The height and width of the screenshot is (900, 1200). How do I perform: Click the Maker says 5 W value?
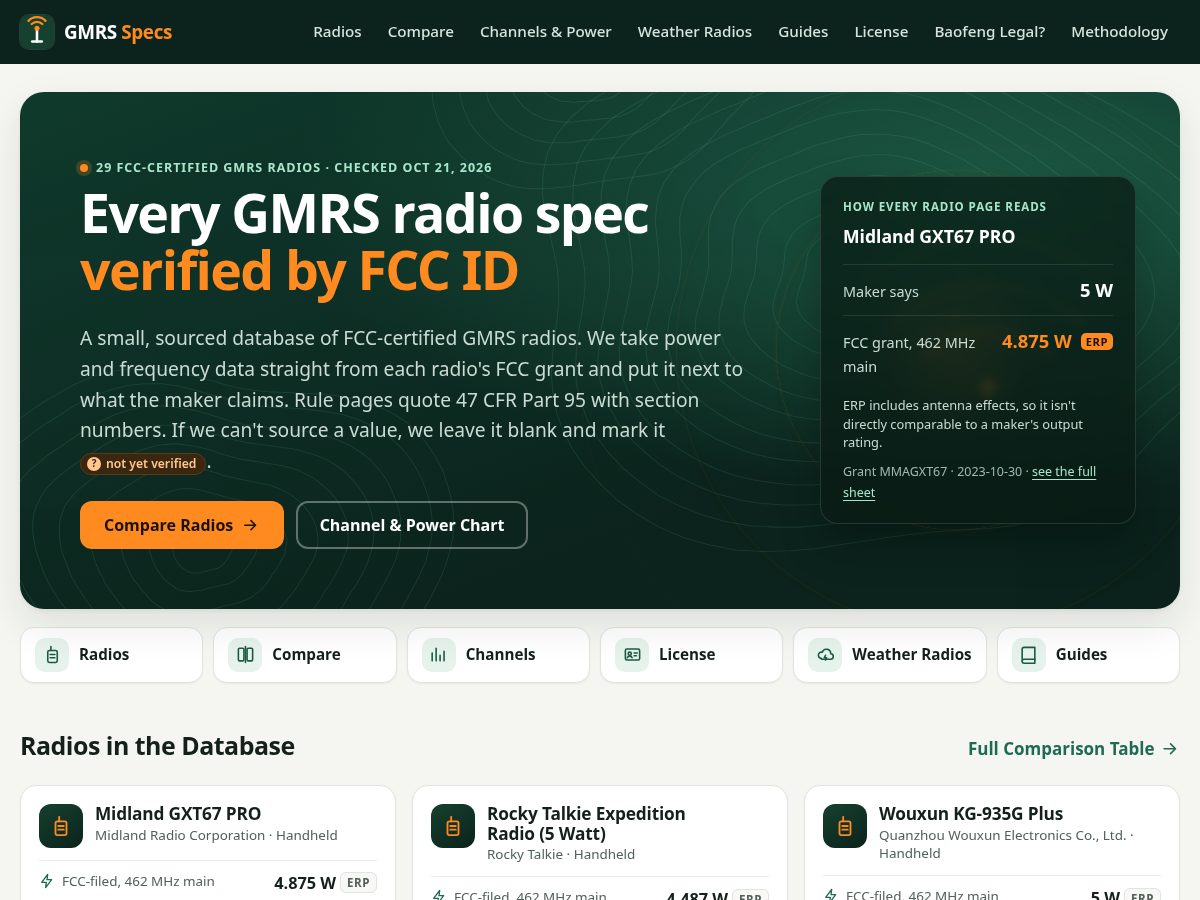tap(1096, 291)
